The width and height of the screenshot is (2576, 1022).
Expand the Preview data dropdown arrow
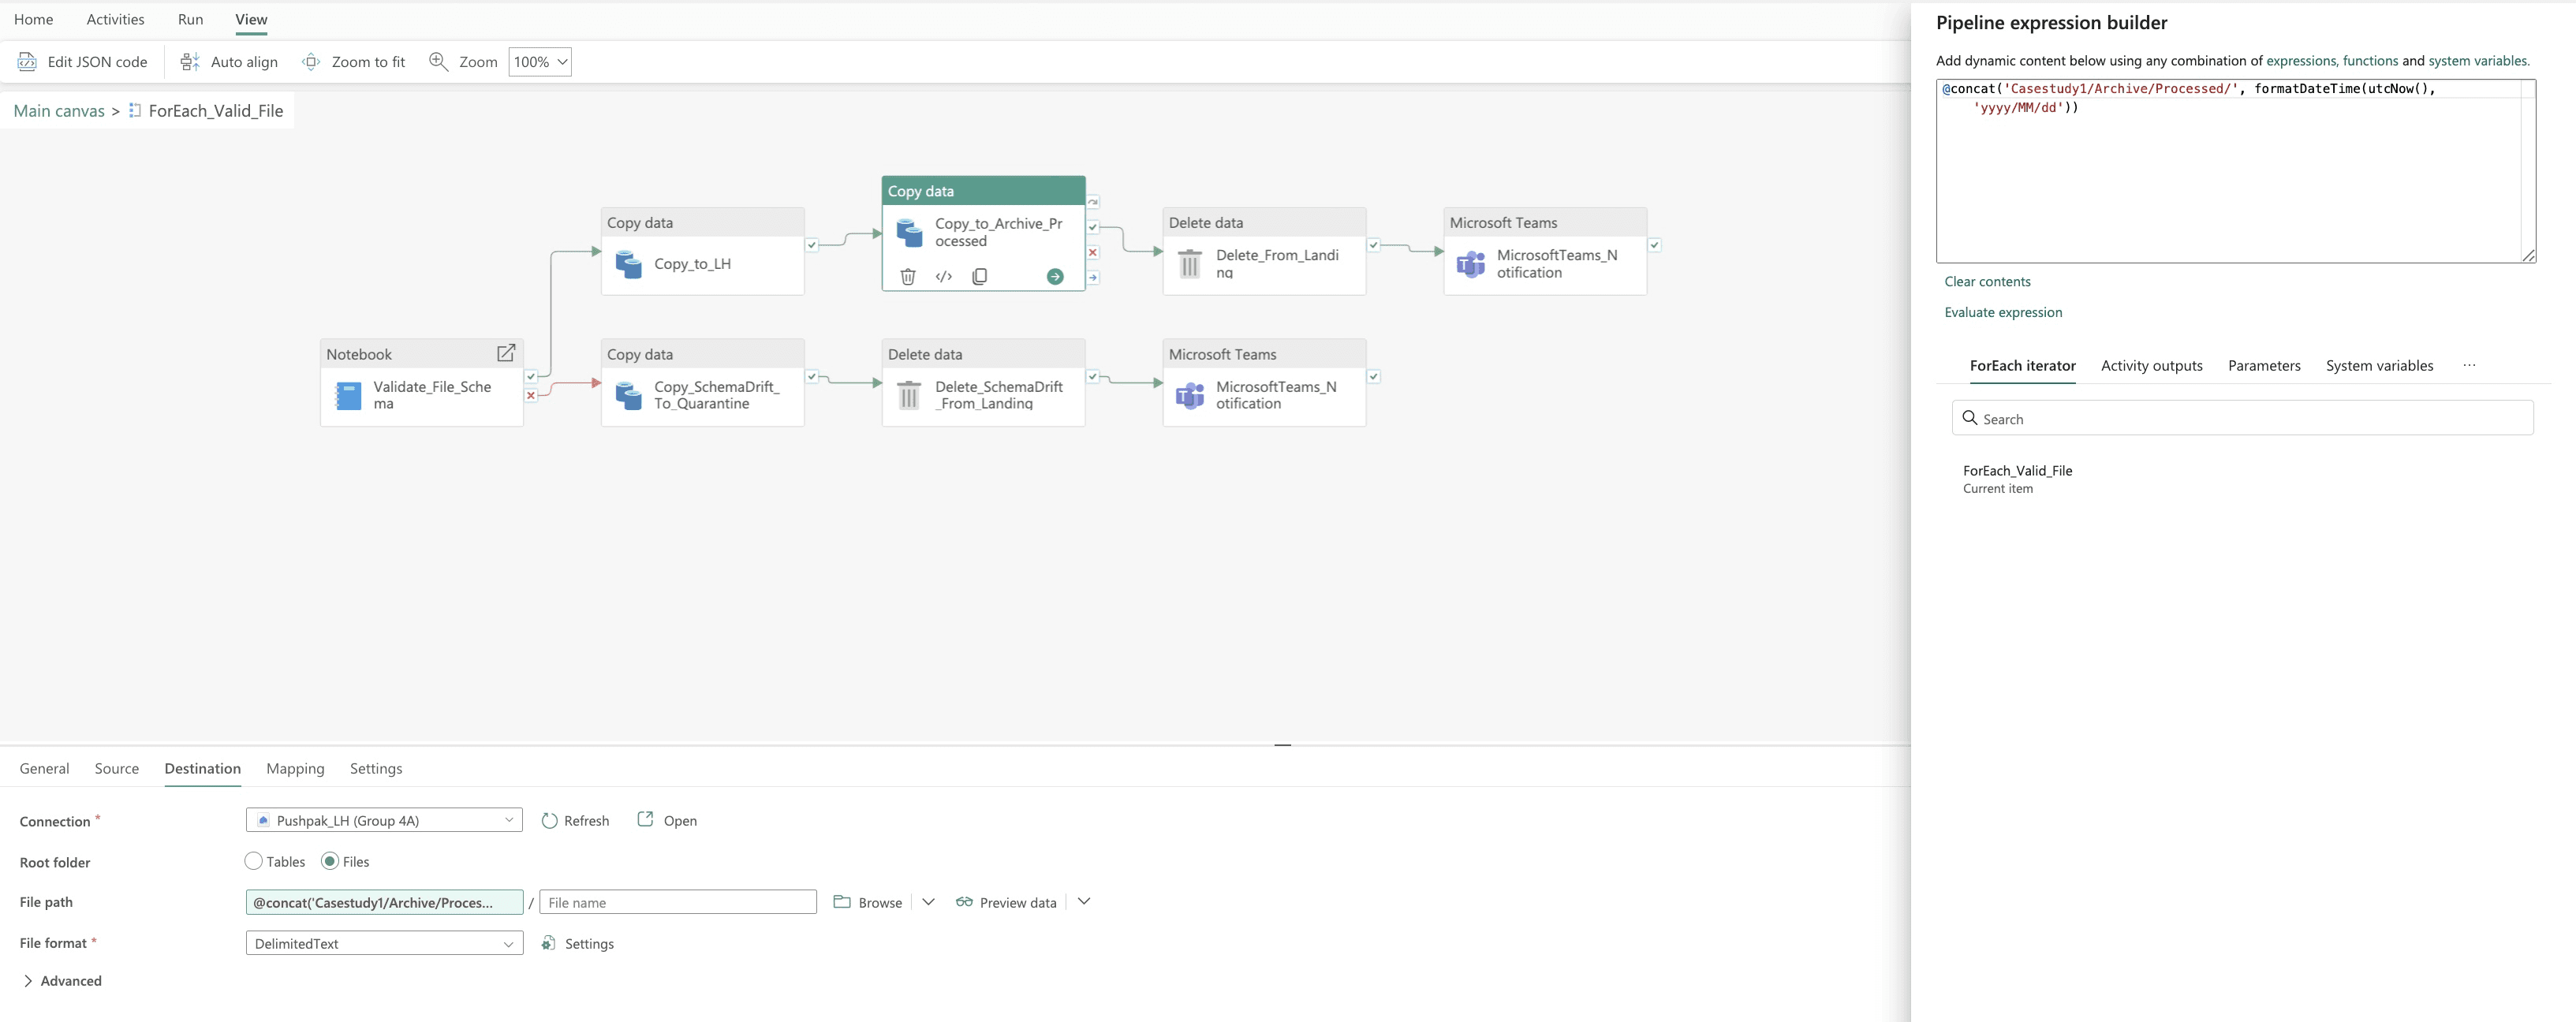(1084, 902)
